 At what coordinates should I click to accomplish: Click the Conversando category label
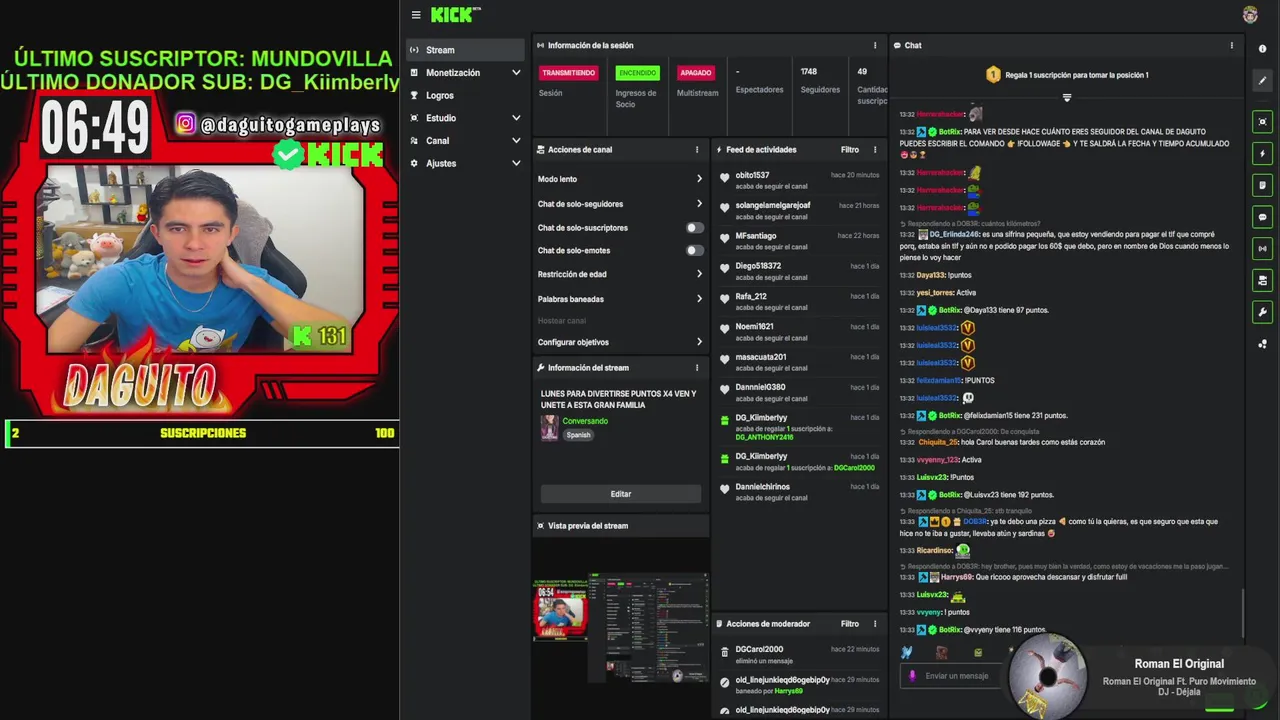tap(585, 421)
